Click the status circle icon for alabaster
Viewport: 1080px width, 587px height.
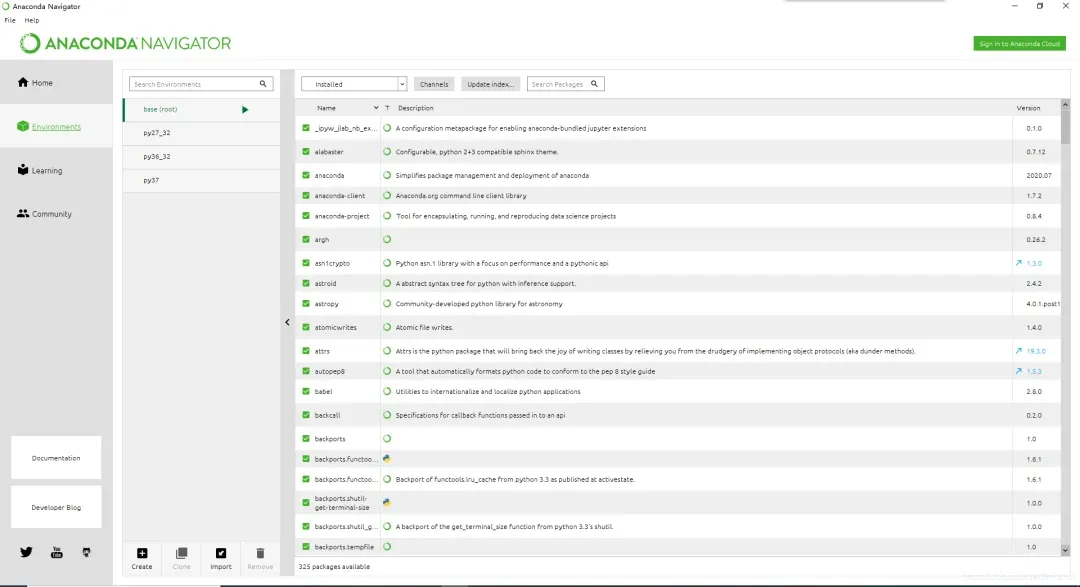[x=387, y=152]
